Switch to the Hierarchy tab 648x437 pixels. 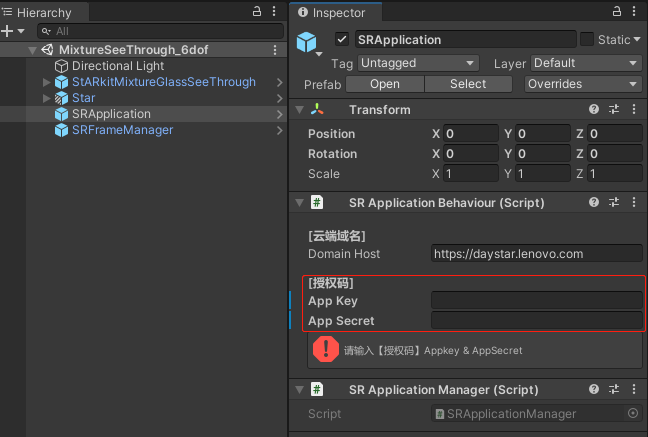[x=44, y=12]
